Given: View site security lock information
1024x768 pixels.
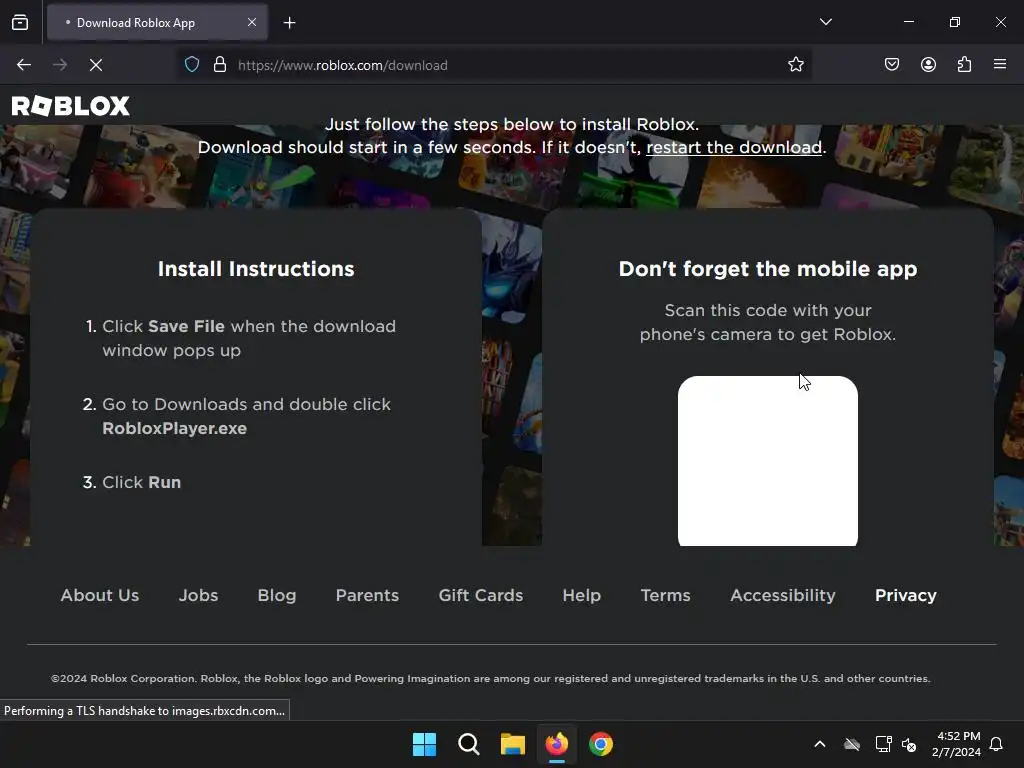Looking at the screenshot, I should click(x=220, y=65).
